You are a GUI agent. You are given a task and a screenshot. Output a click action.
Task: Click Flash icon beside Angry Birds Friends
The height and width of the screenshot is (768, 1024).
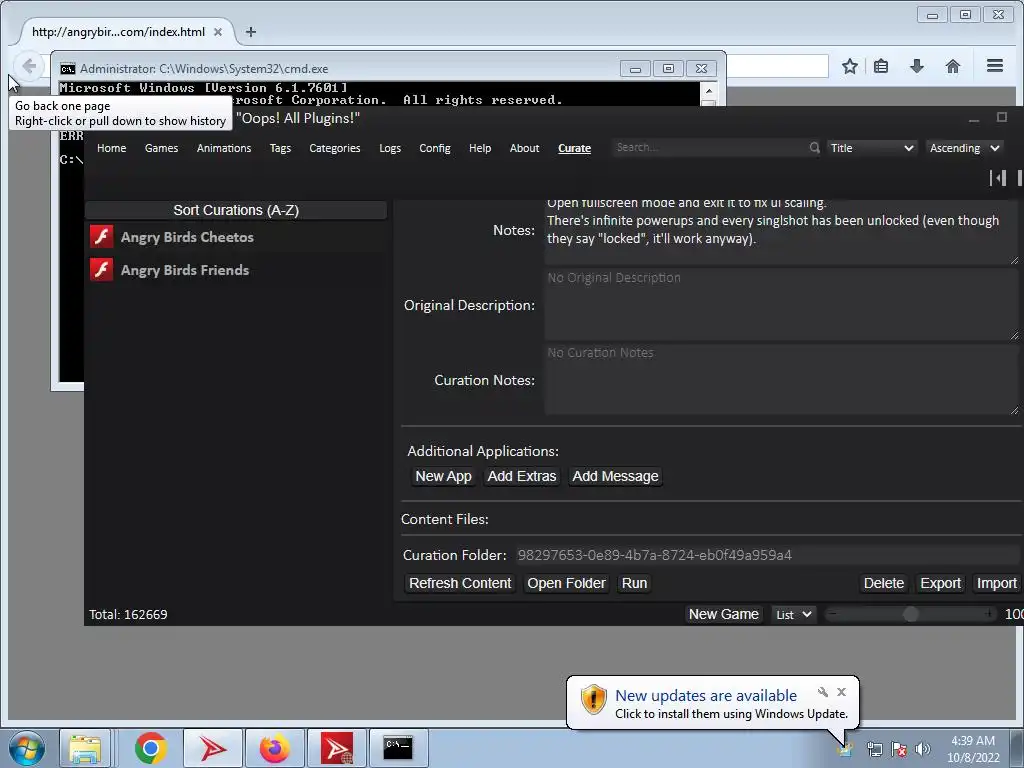coord(102,269)
